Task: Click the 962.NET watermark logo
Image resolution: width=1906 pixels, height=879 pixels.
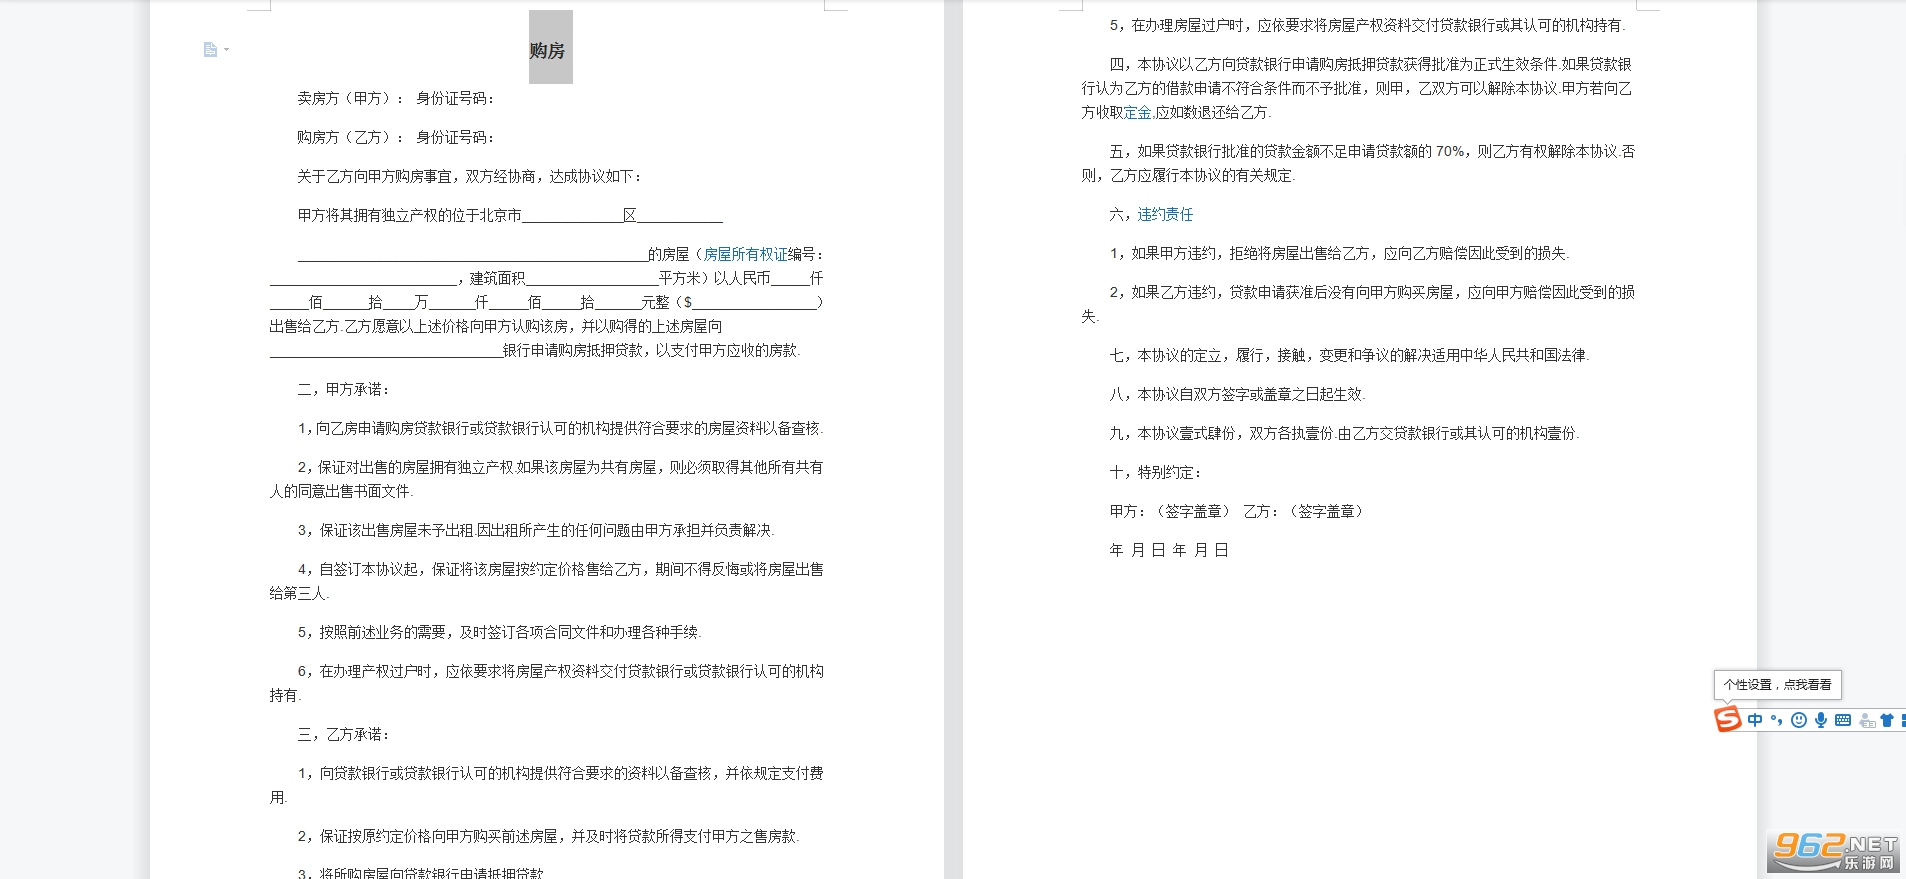Action: coord(1834,851)
